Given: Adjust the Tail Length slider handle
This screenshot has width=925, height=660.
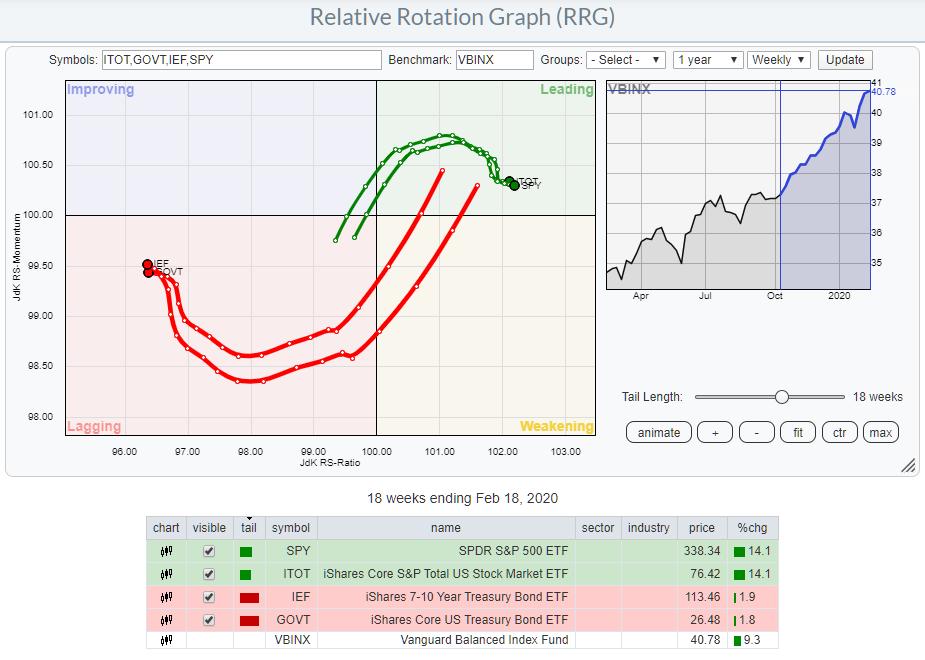Looking at the screenshot, I should (x=782, y=397).
